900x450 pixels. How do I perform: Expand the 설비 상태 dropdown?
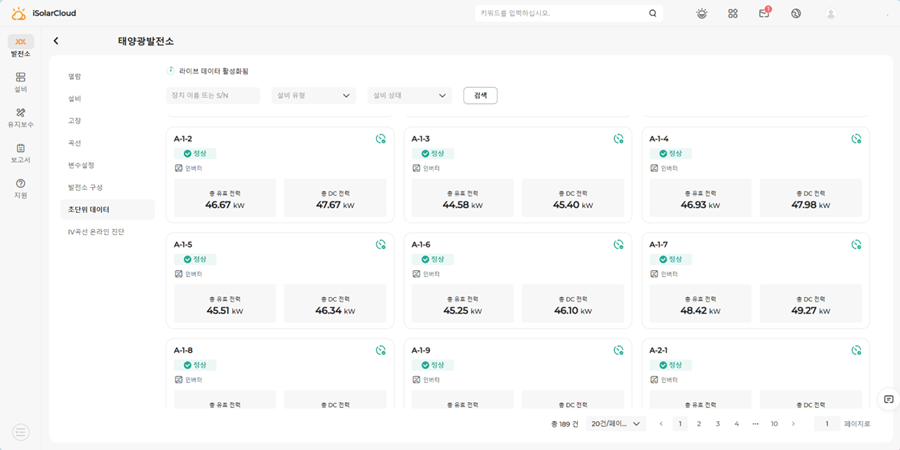pos(410,96)
